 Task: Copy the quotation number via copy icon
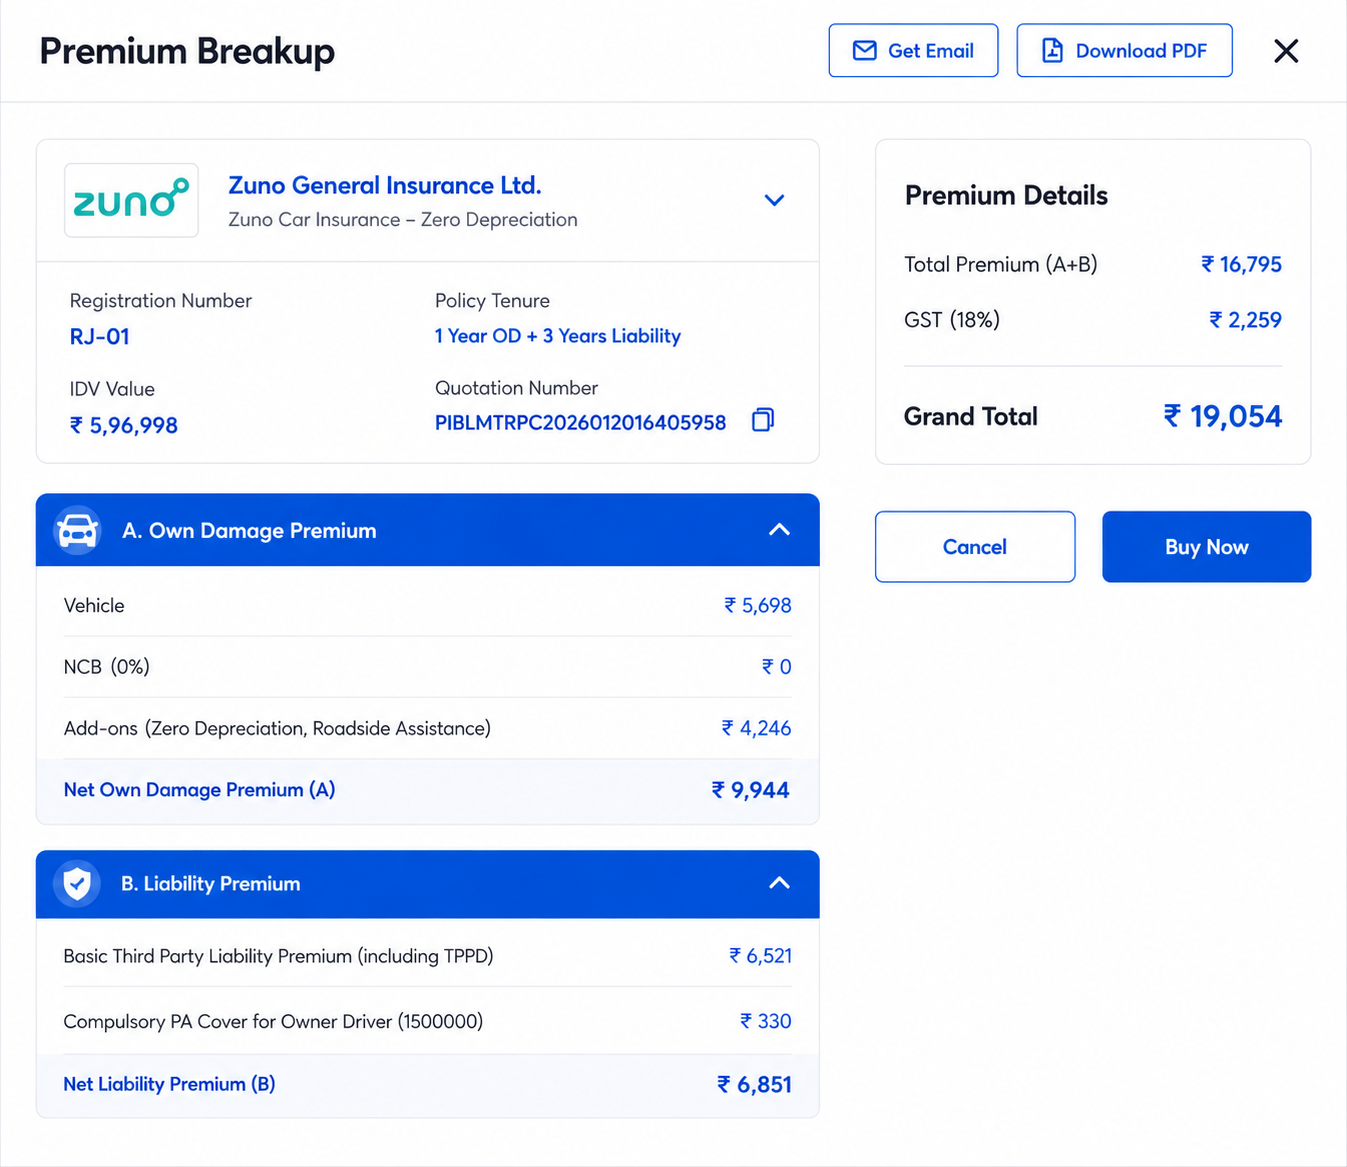[x=763, y=420]
